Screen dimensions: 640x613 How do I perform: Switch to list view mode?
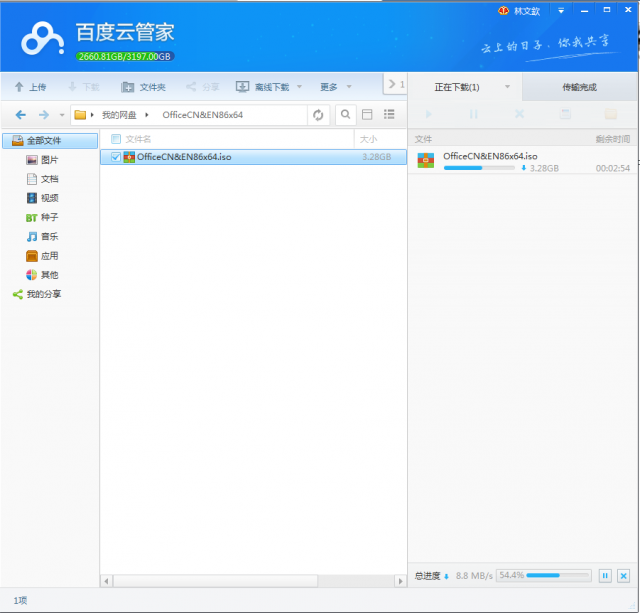point(389,114)
